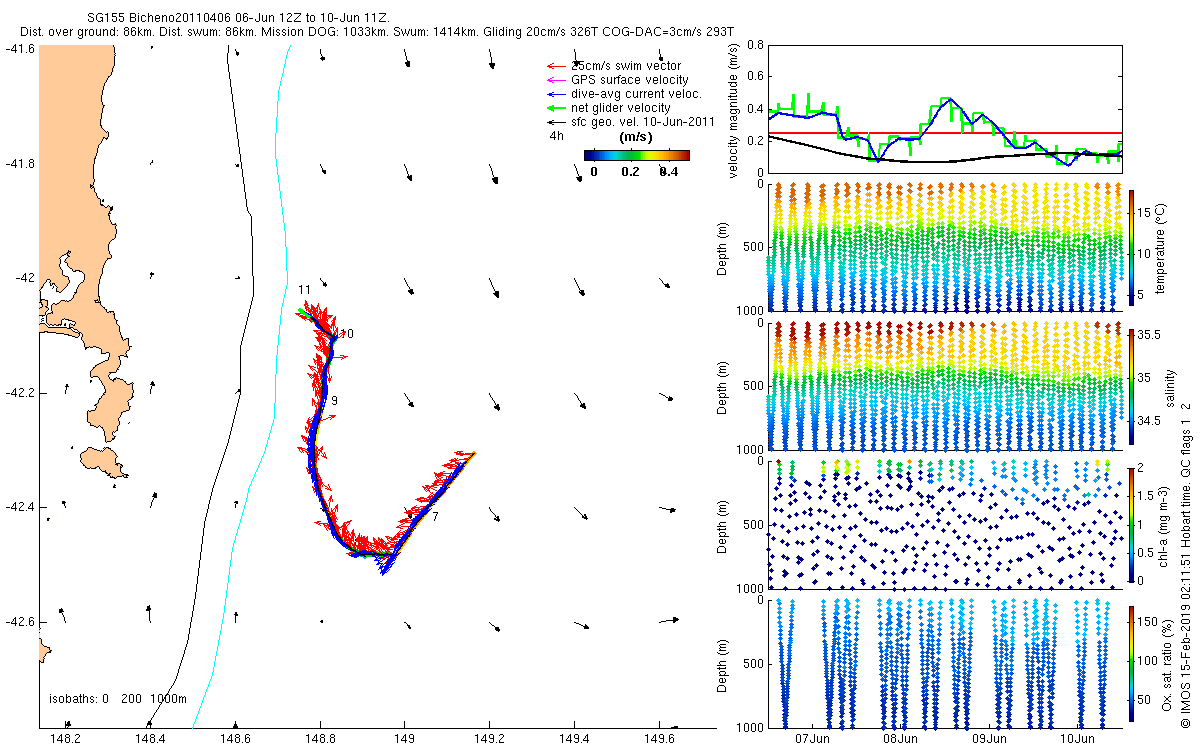The width and height of the screenshot is (1200, 750).
Task: Click the '10Jun' date tick label
Action: pos(1077,739)
